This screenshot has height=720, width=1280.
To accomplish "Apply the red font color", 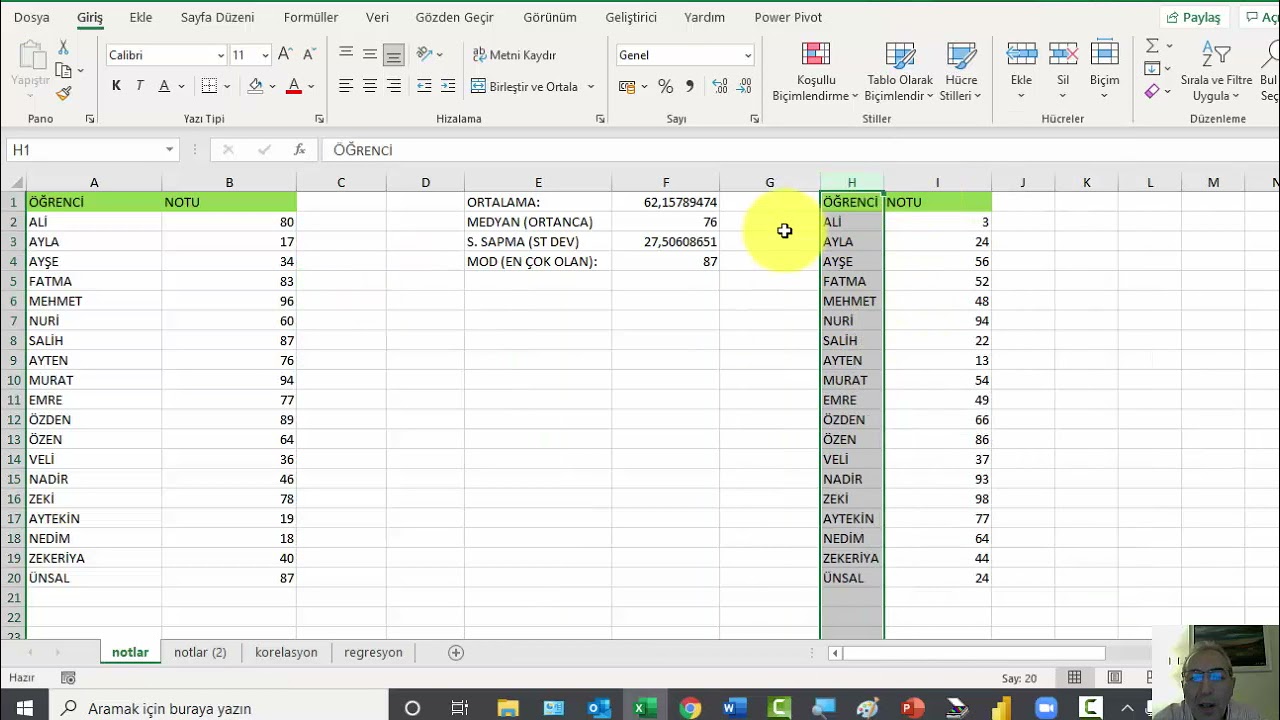I will tap(293, 86).
